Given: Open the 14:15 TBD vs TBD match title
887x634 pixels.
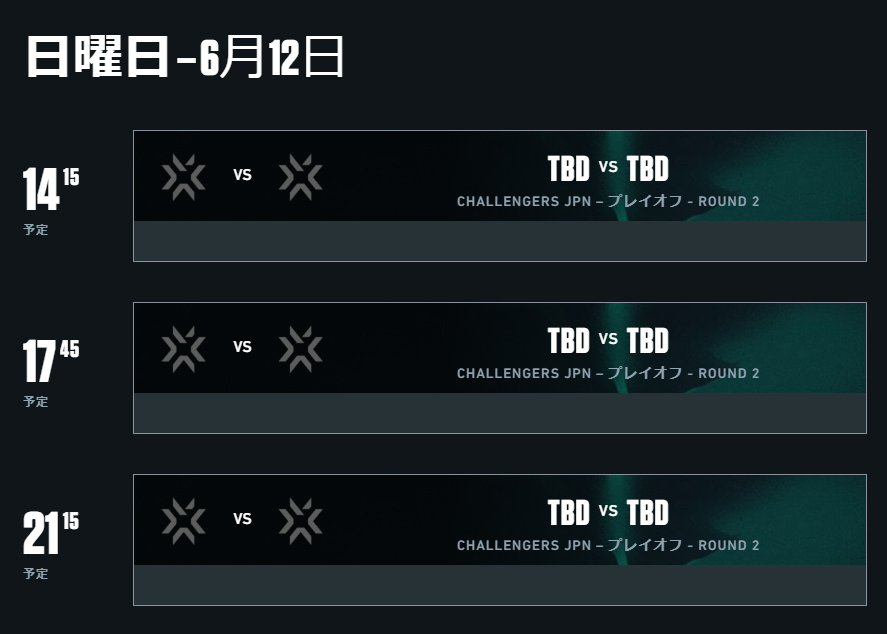Looking at the screenshot, I should point(608,169).
